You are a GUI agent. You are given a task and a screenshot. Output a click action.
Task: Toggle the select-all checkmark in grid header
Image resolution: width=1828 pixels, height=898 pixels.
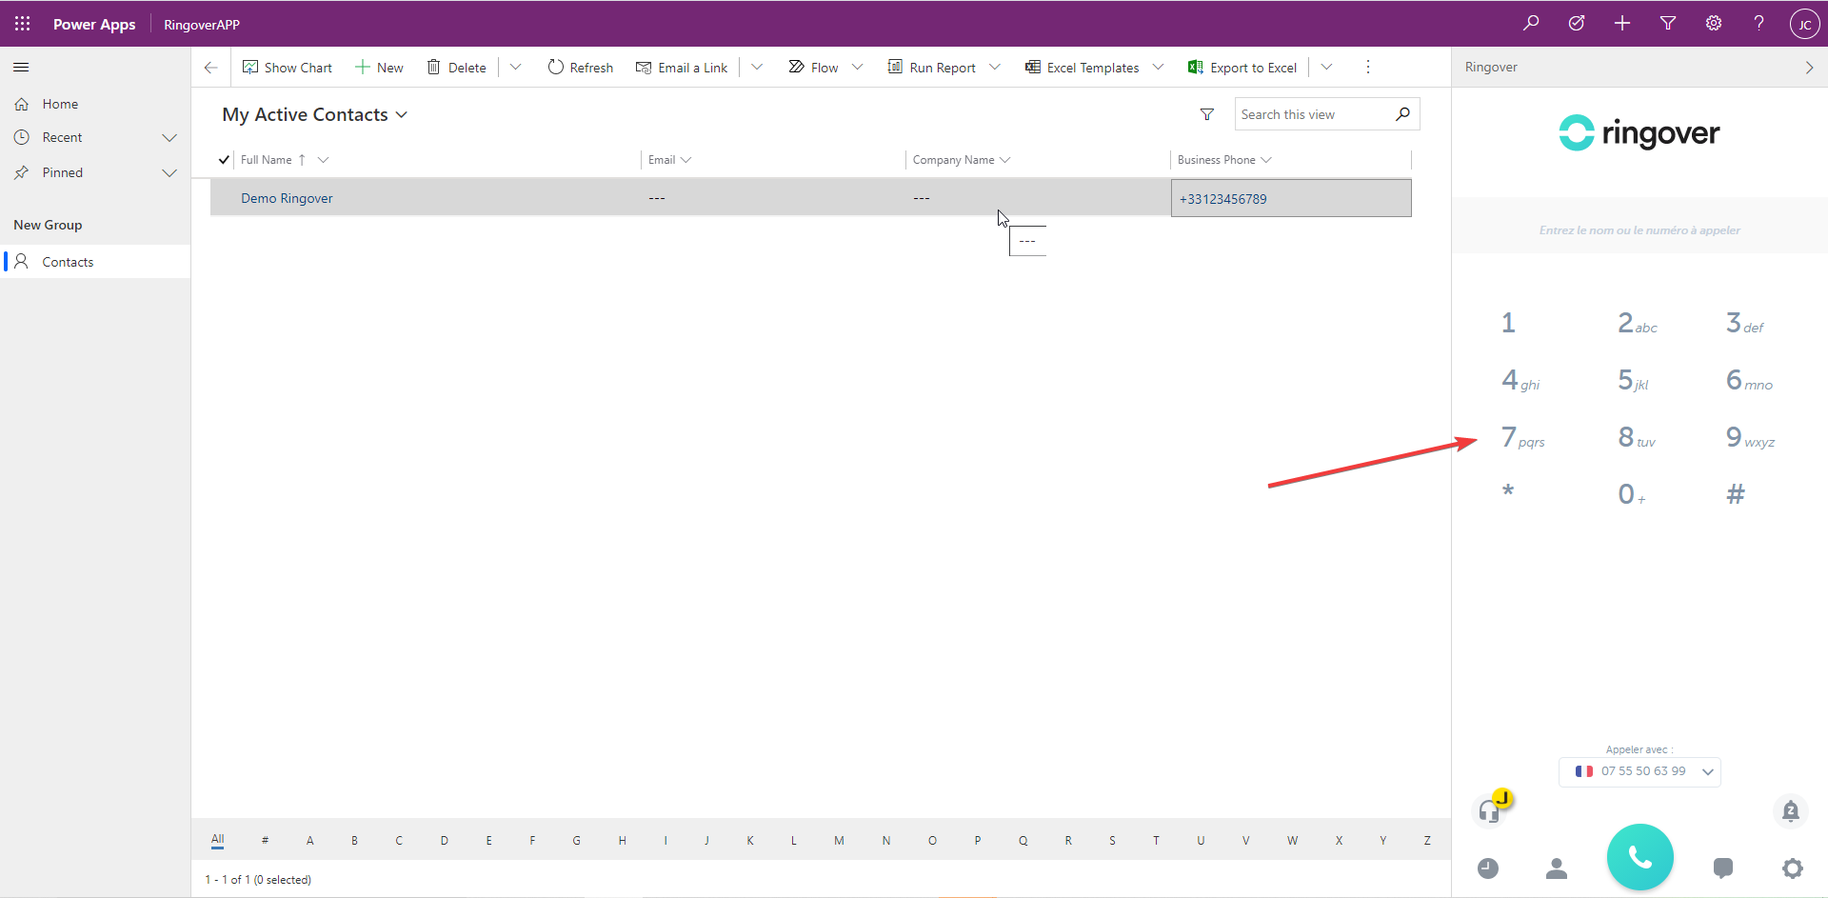pos(224,160)
